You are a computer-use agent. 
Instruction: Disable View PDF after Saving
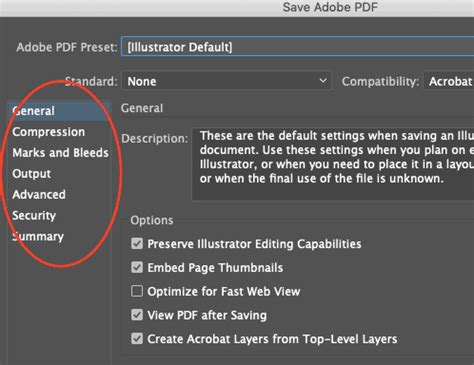137,315
